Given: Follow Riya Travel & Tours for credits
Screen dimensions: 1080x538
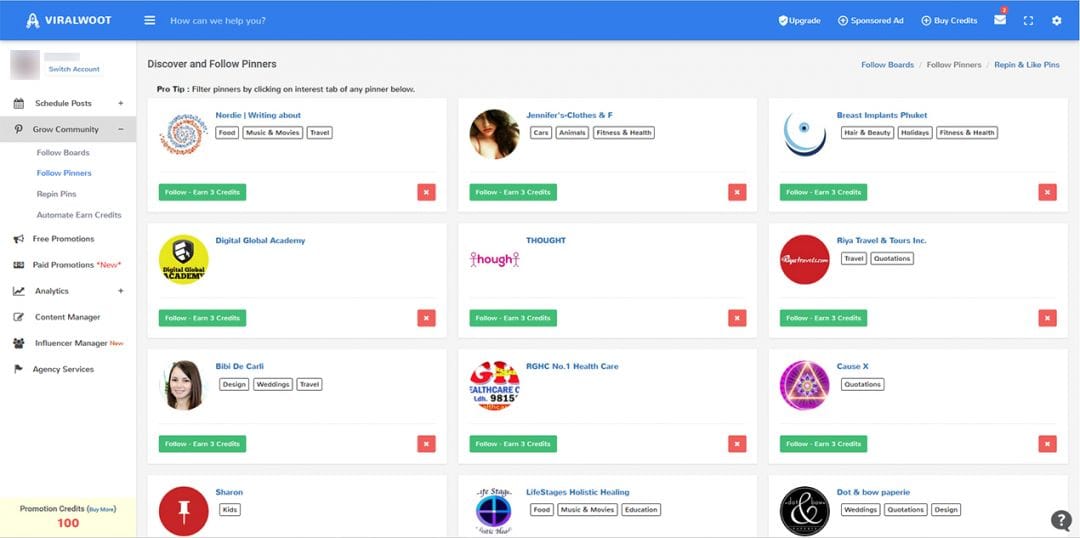Looking at the screenshot, I should click(824, 318).
